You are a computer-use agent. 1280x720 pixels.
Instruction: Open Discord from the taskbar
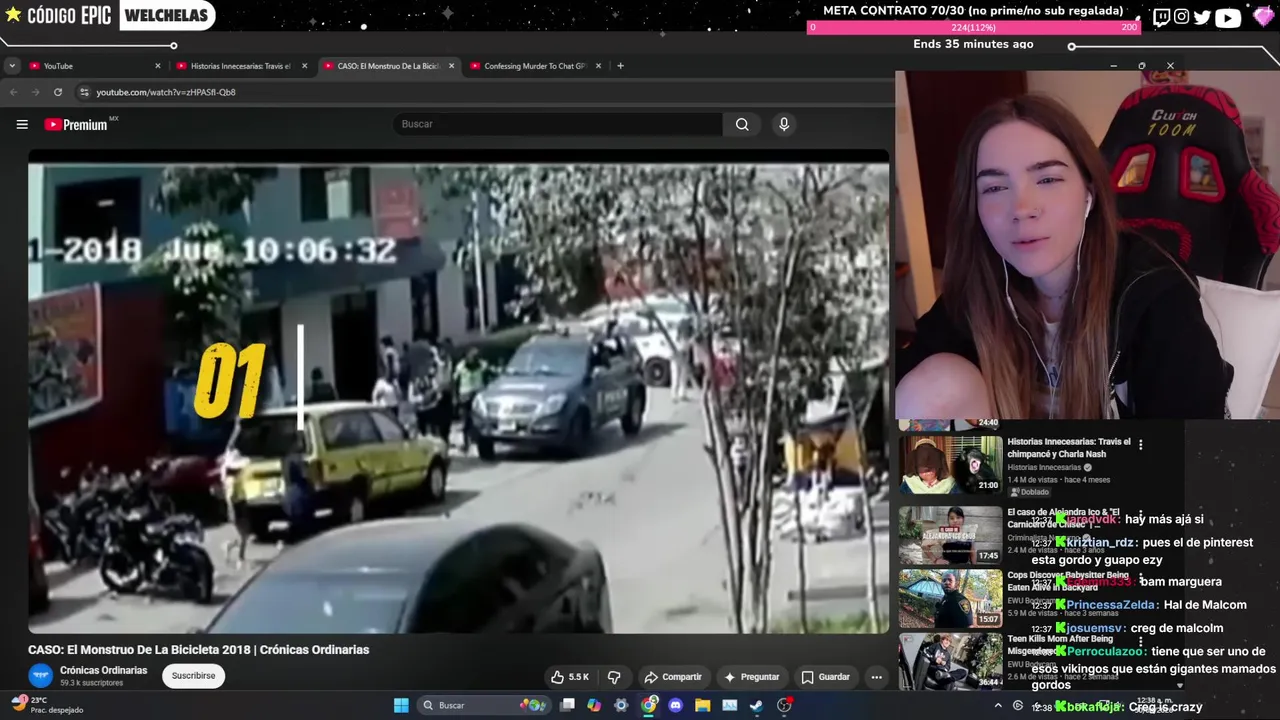tap(675, 705)
